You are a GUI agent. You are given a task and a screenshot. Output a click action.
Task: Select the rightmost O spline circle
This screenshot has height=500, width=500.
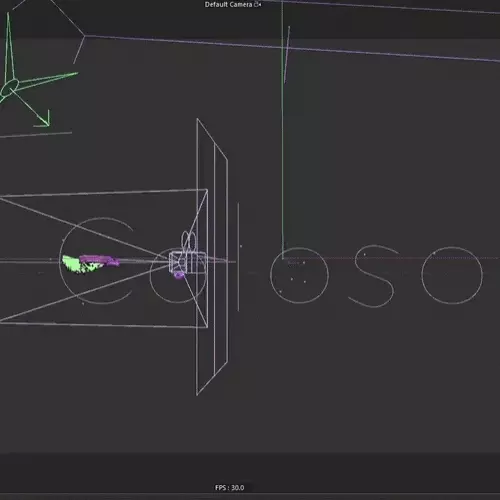[x=452, y=275]
